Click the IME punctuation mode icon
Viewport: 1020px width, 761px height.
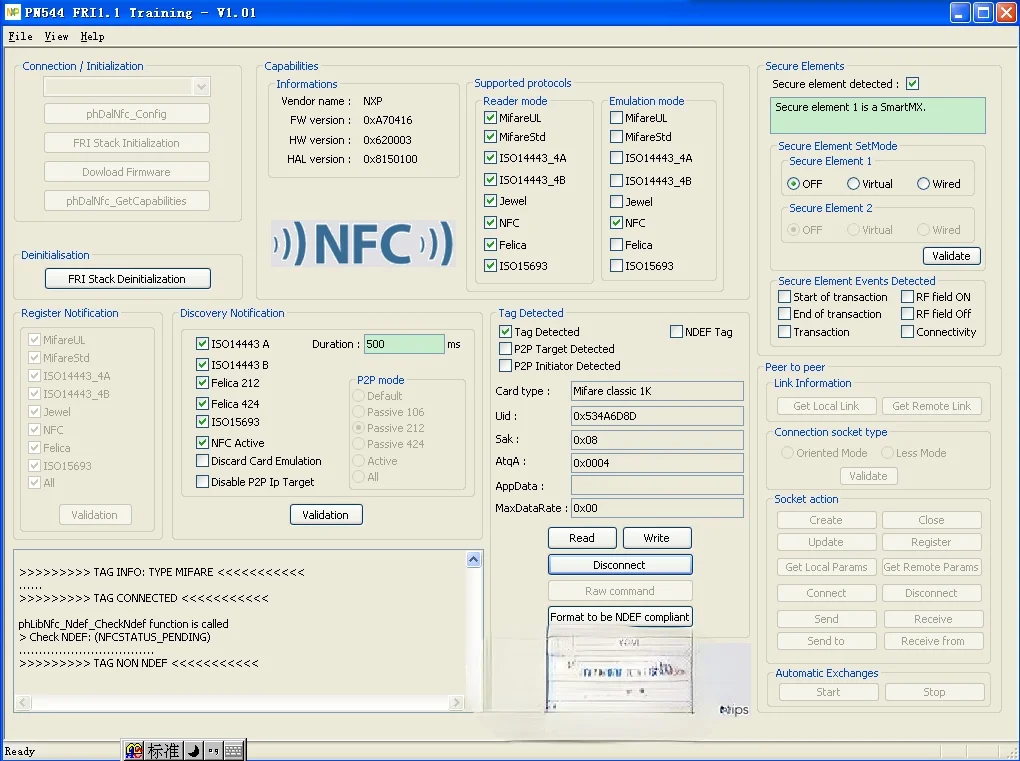point(213,750)
